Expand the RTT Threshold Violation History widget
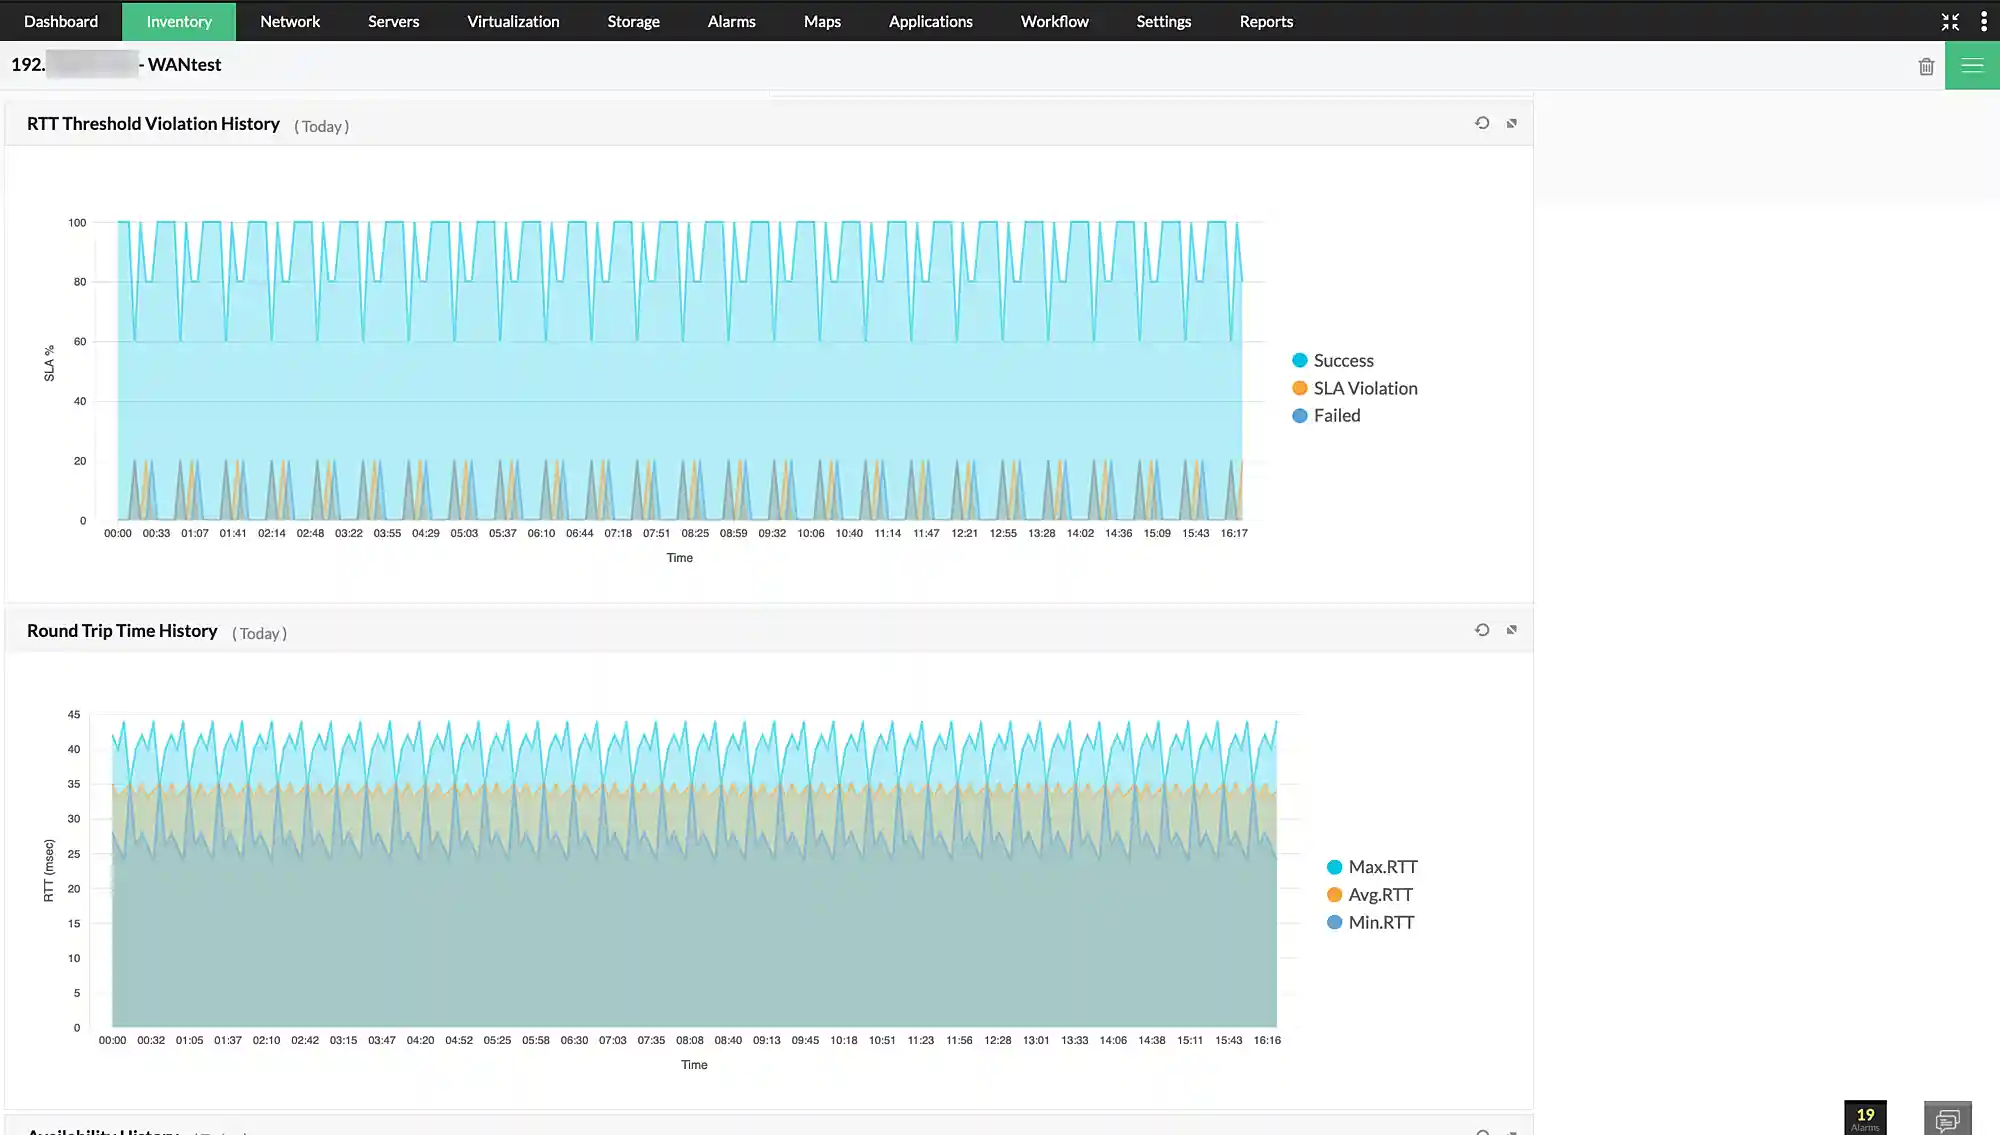The image size is (2000, 1135). 1512,123
